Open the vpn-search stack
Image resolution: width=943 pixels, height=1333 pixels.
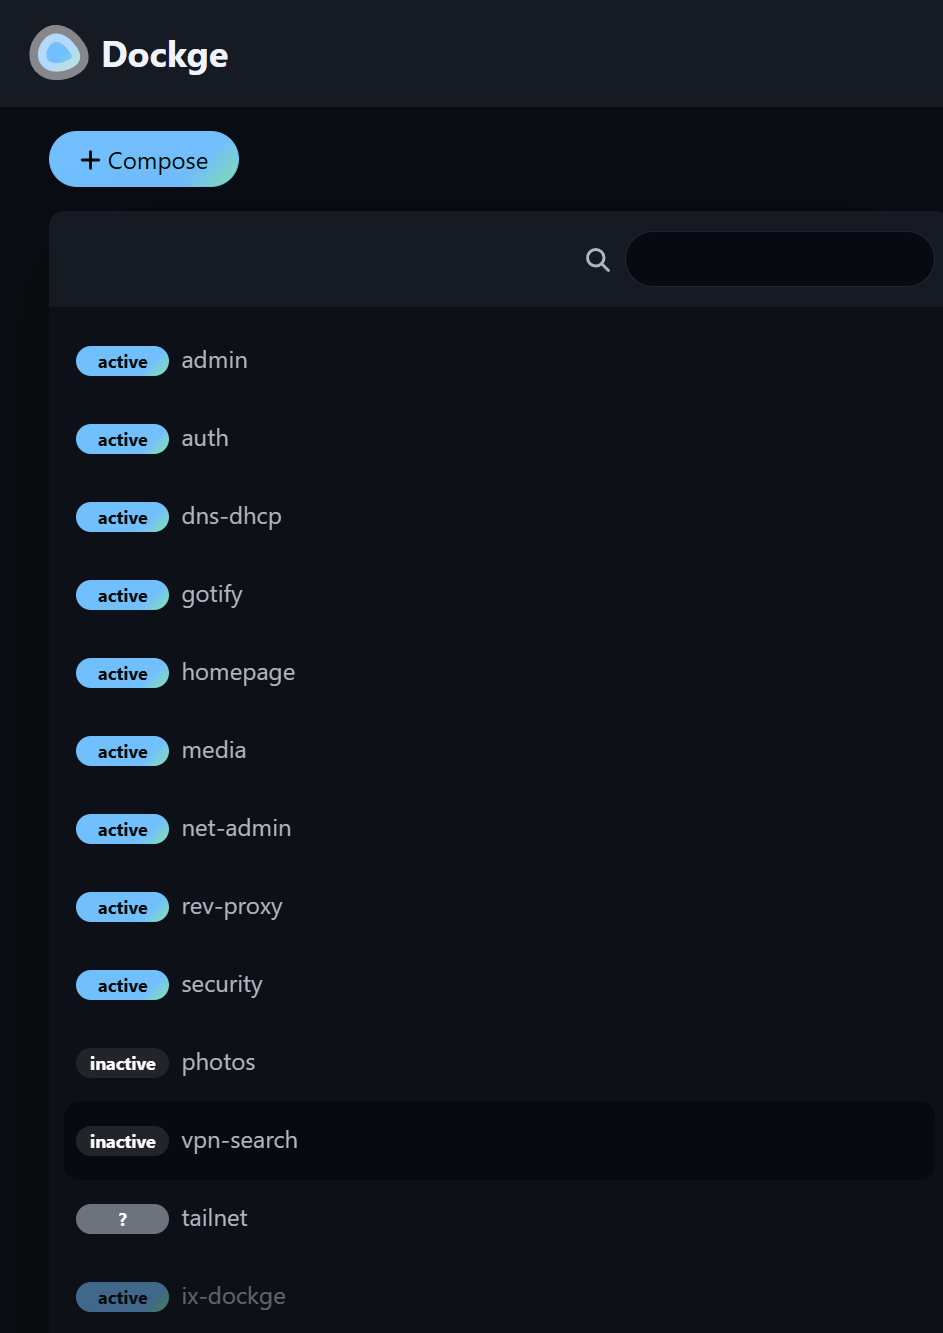pyautogui.click(x=240, y=1141)
